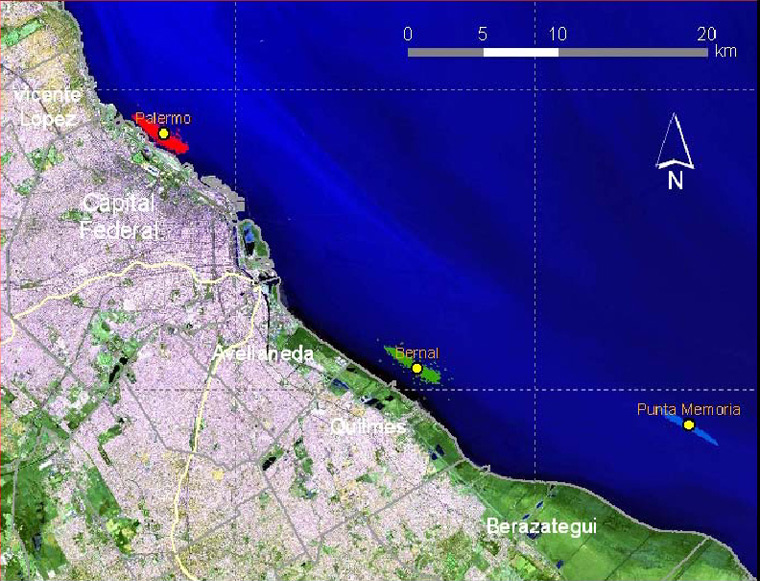Click the letter N below the arrow

[x=675, y=181]
